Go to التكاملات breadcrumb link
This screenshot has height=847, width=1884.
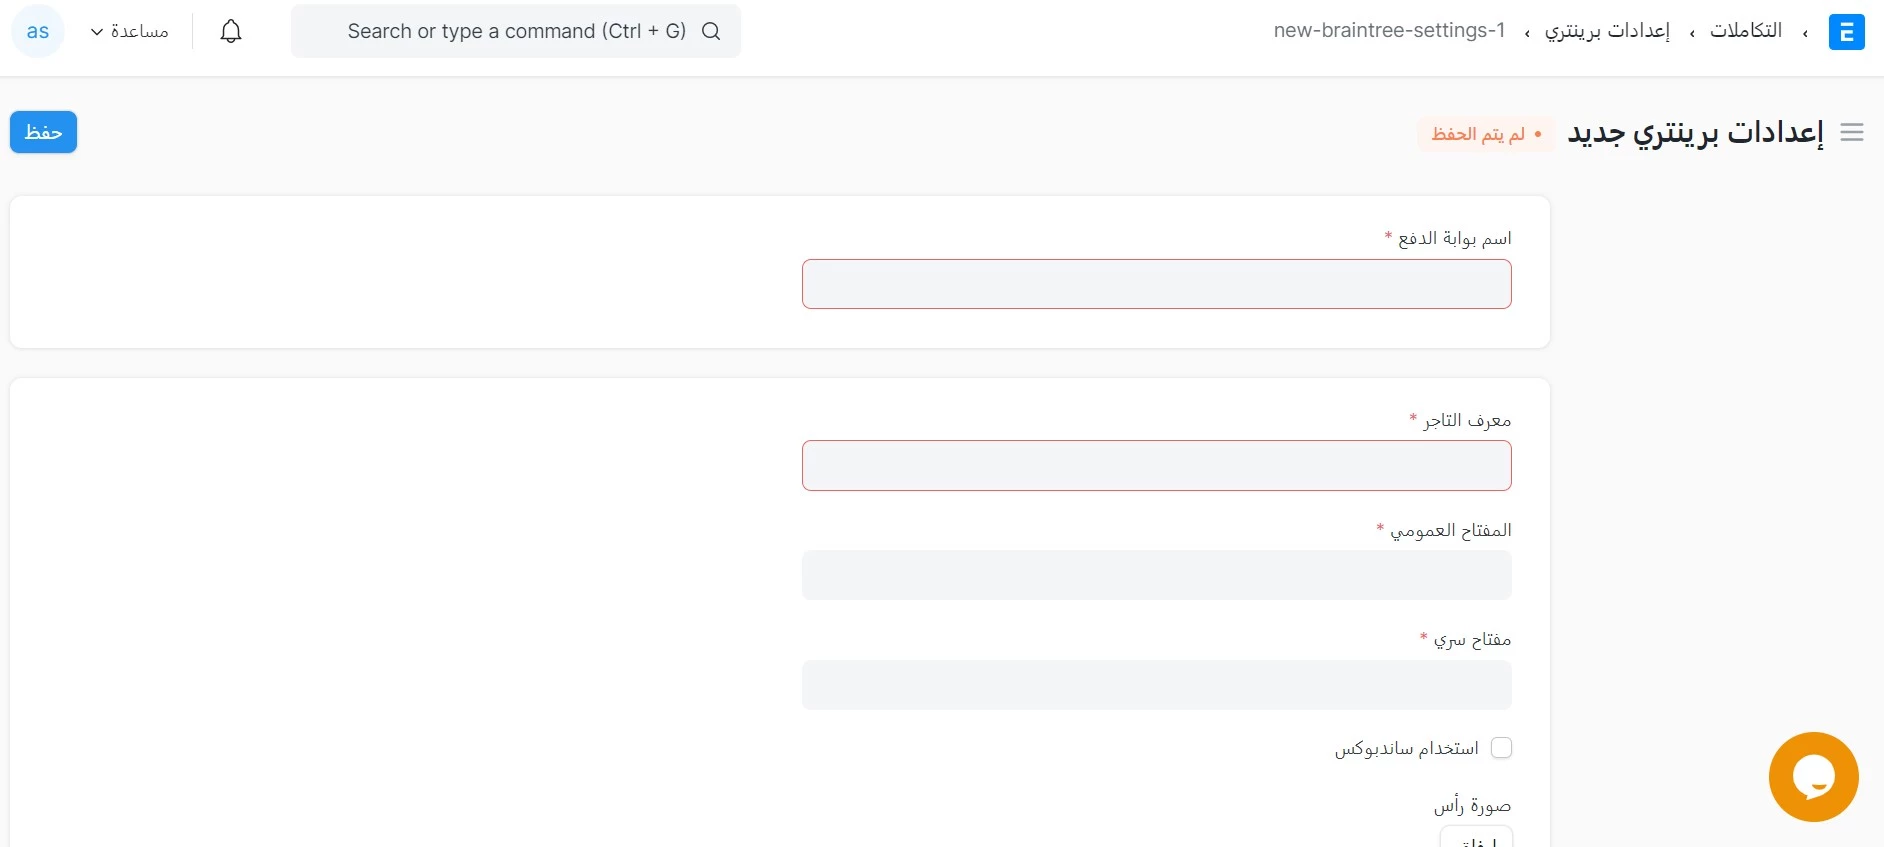1746,31
